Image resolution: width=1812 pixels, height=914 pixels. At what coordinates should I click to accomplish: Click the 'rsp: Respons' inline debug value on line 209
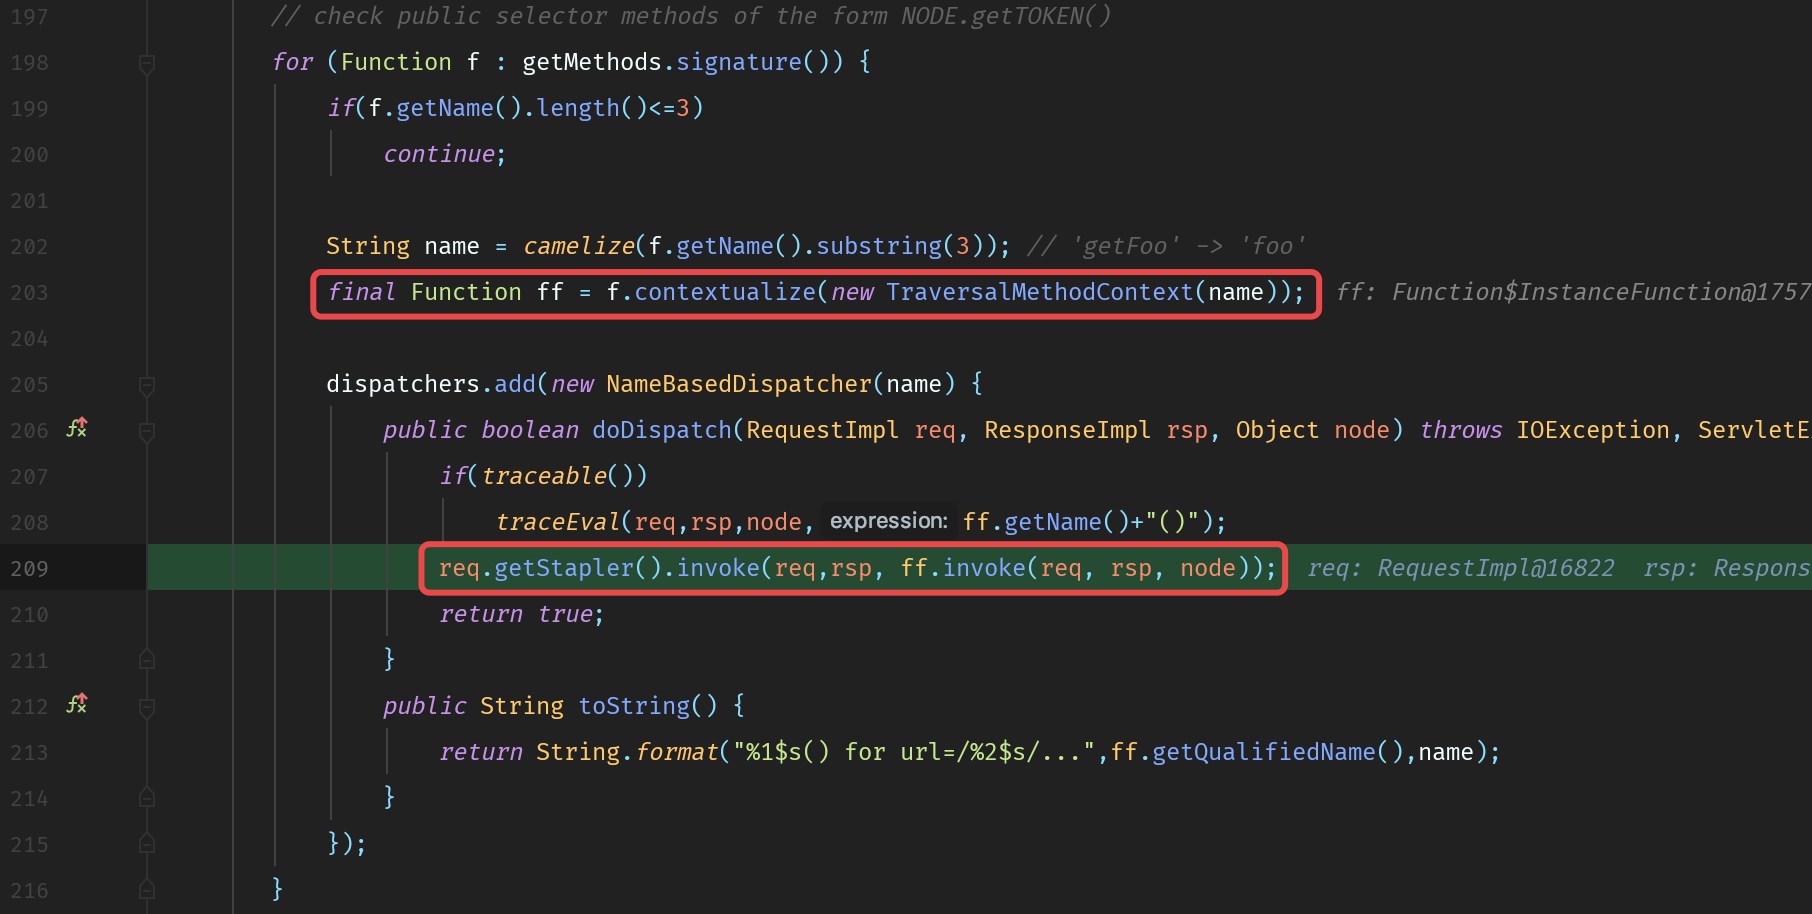(1727, 568)
